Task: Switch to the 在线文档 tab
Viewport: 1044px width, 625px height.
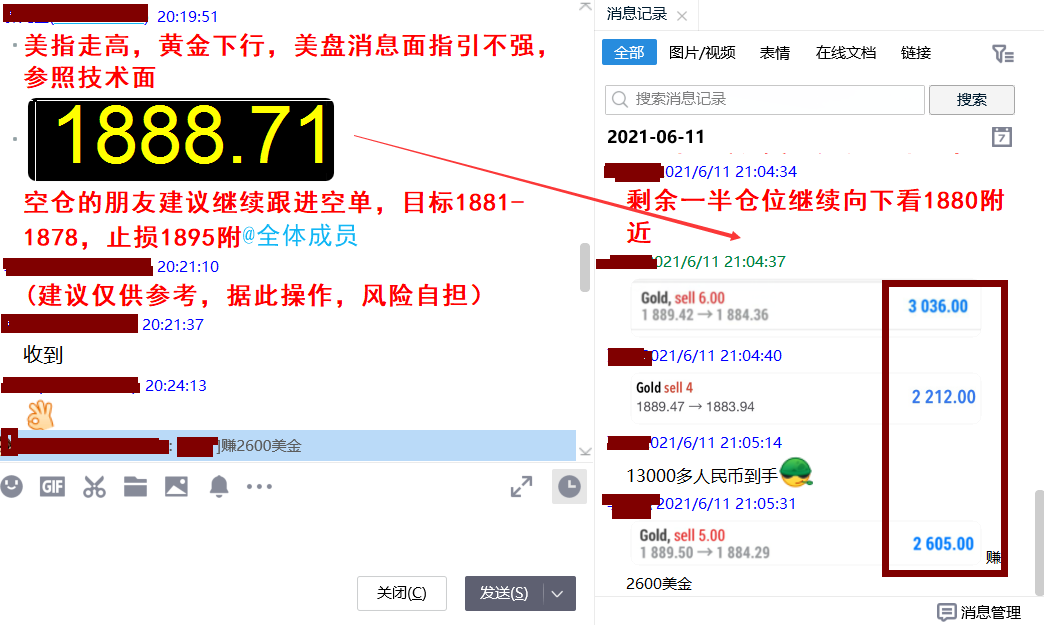Action: tap(846, 53)
